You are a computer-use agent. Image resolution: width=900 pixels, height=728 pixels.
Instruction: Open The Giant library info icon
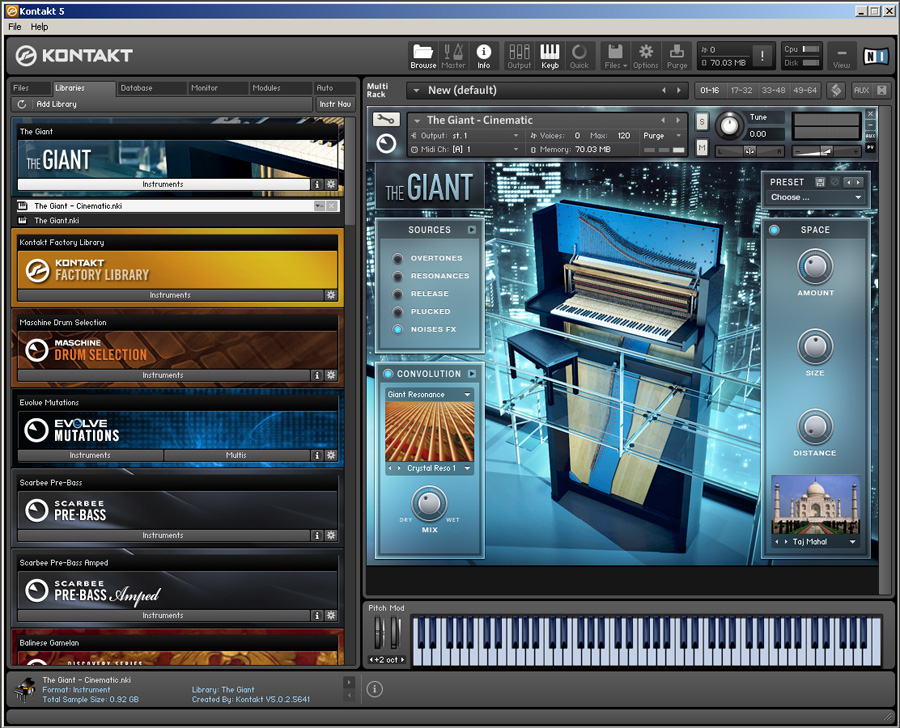click(x=316, y=184)
